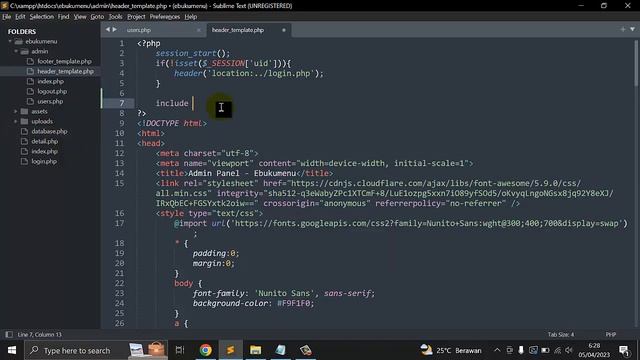Click the session_start line of code
Image resolution: width=640 pixels, height=360 pixels.
193,53
